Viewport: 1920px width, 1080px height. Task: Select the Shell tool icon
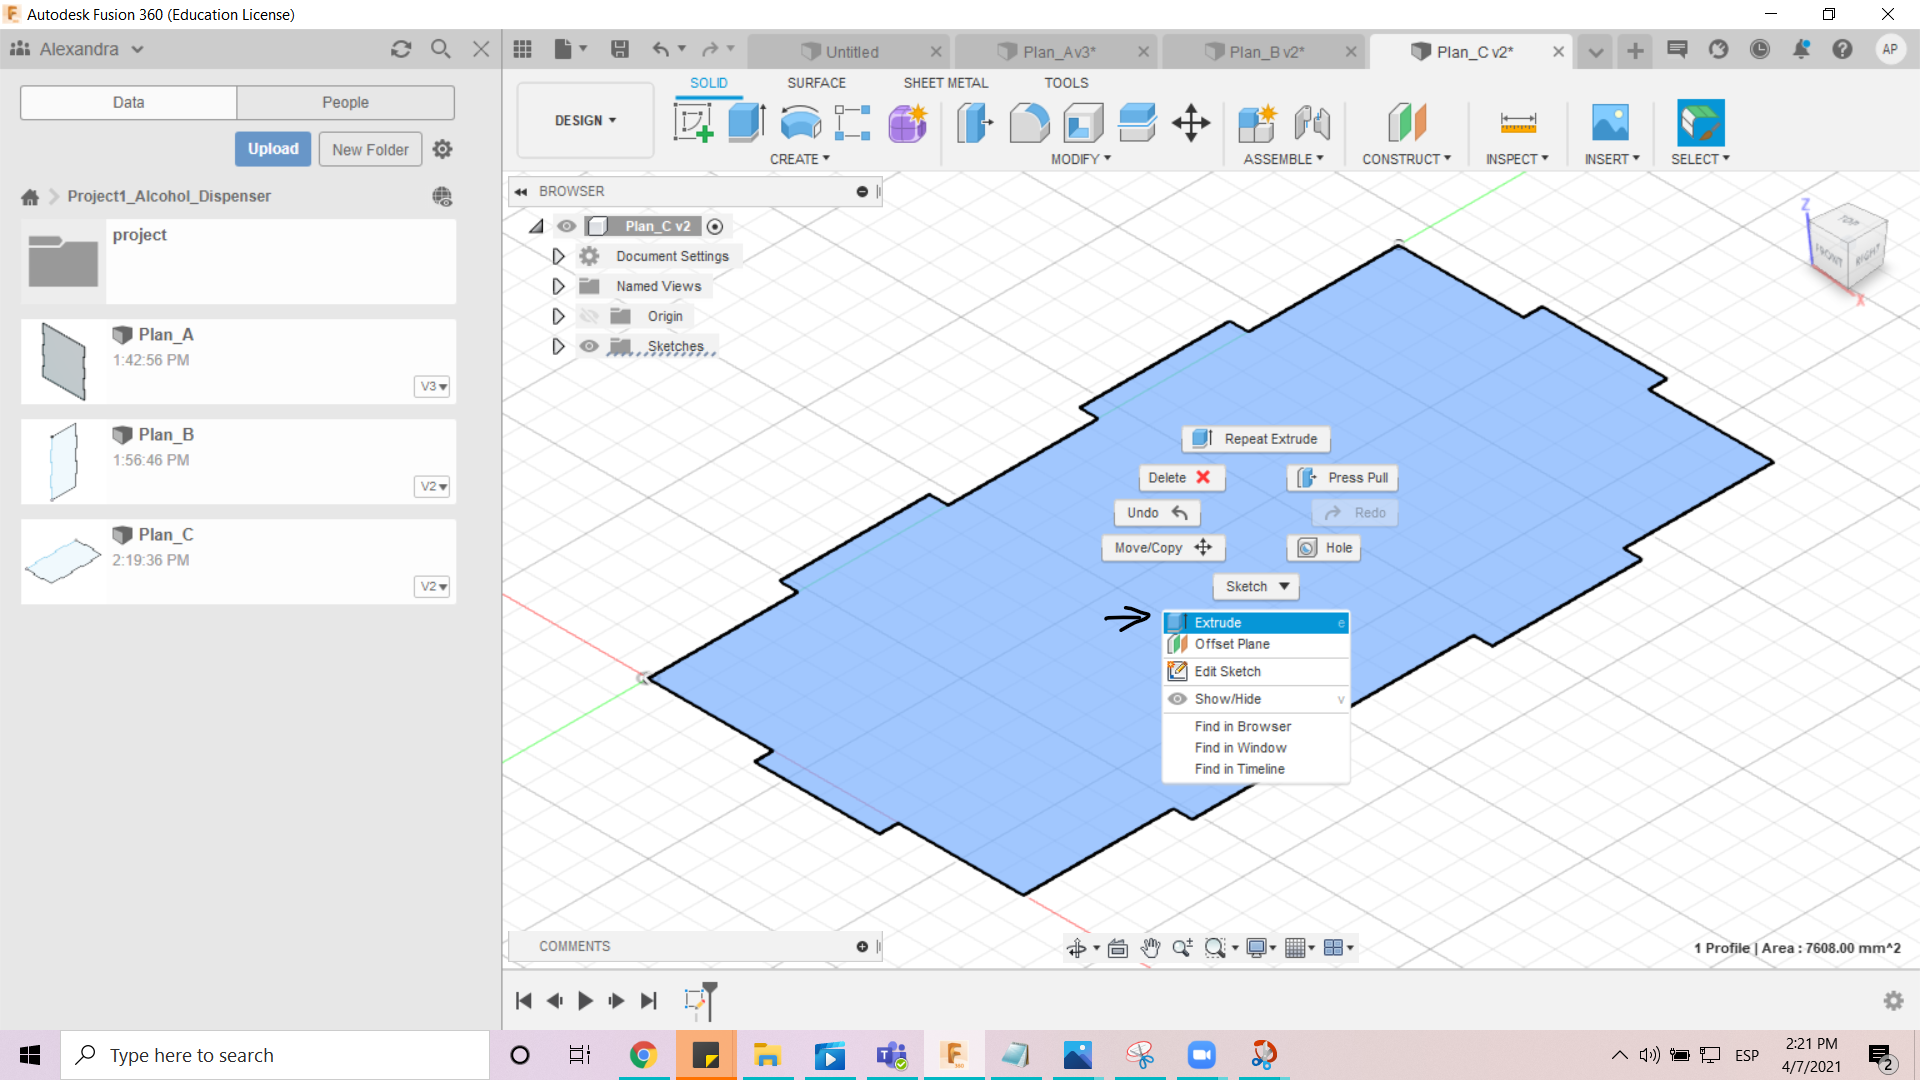[x=1083, y=123]
